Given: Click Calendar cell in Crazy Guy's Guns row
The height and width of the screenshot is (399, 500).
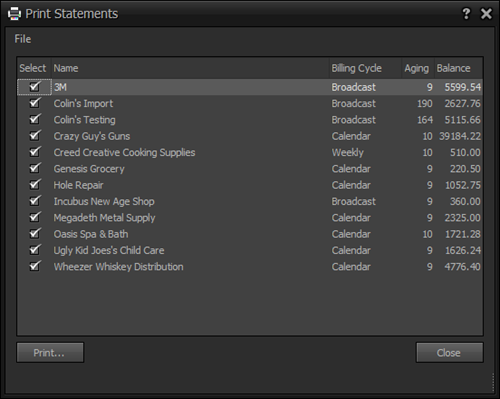Looking at the screenshot, I should [351, 136].
